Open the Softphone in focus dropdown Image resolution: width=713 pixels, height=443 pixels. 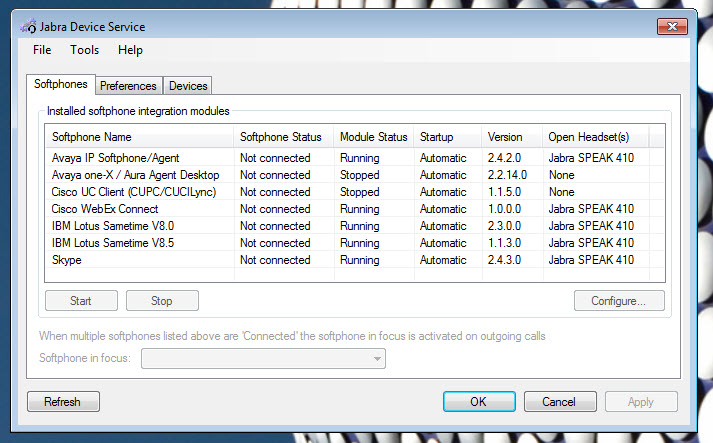[263, 358]
